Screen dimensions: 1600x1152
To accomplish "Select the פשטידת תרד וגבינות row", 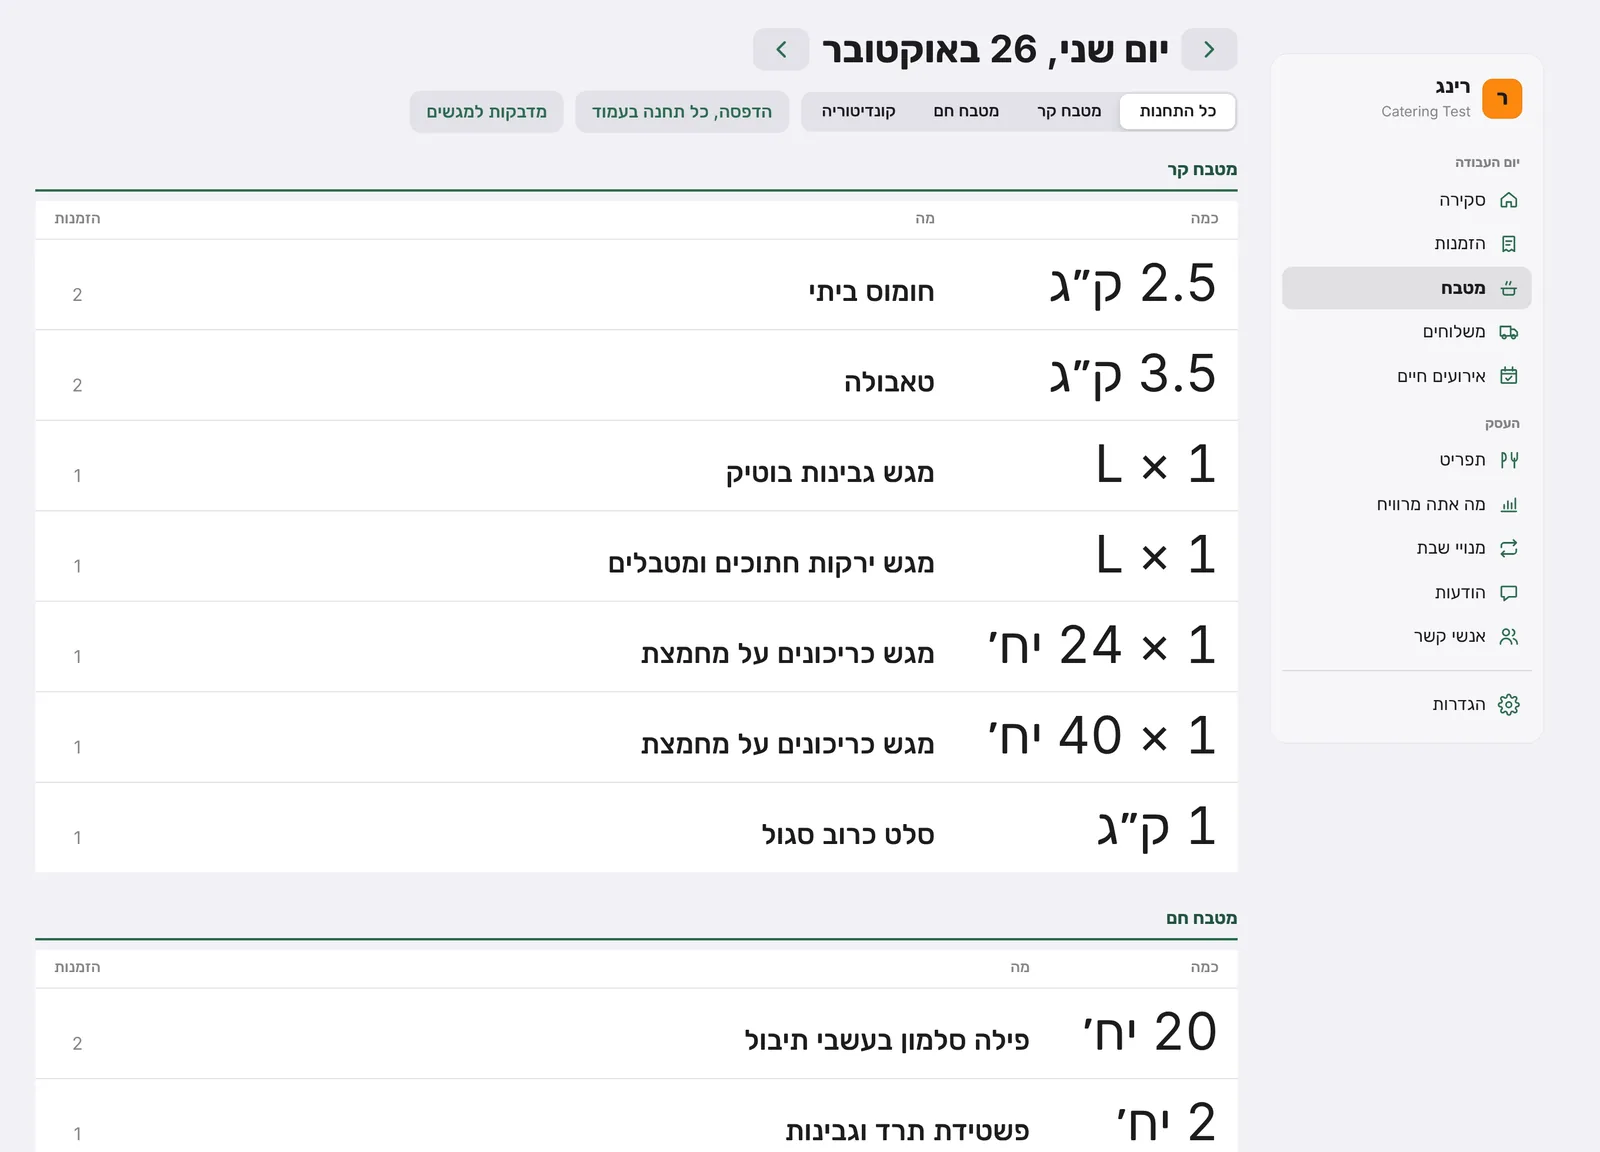I will pyautogui.click(x=636, y=1116).
